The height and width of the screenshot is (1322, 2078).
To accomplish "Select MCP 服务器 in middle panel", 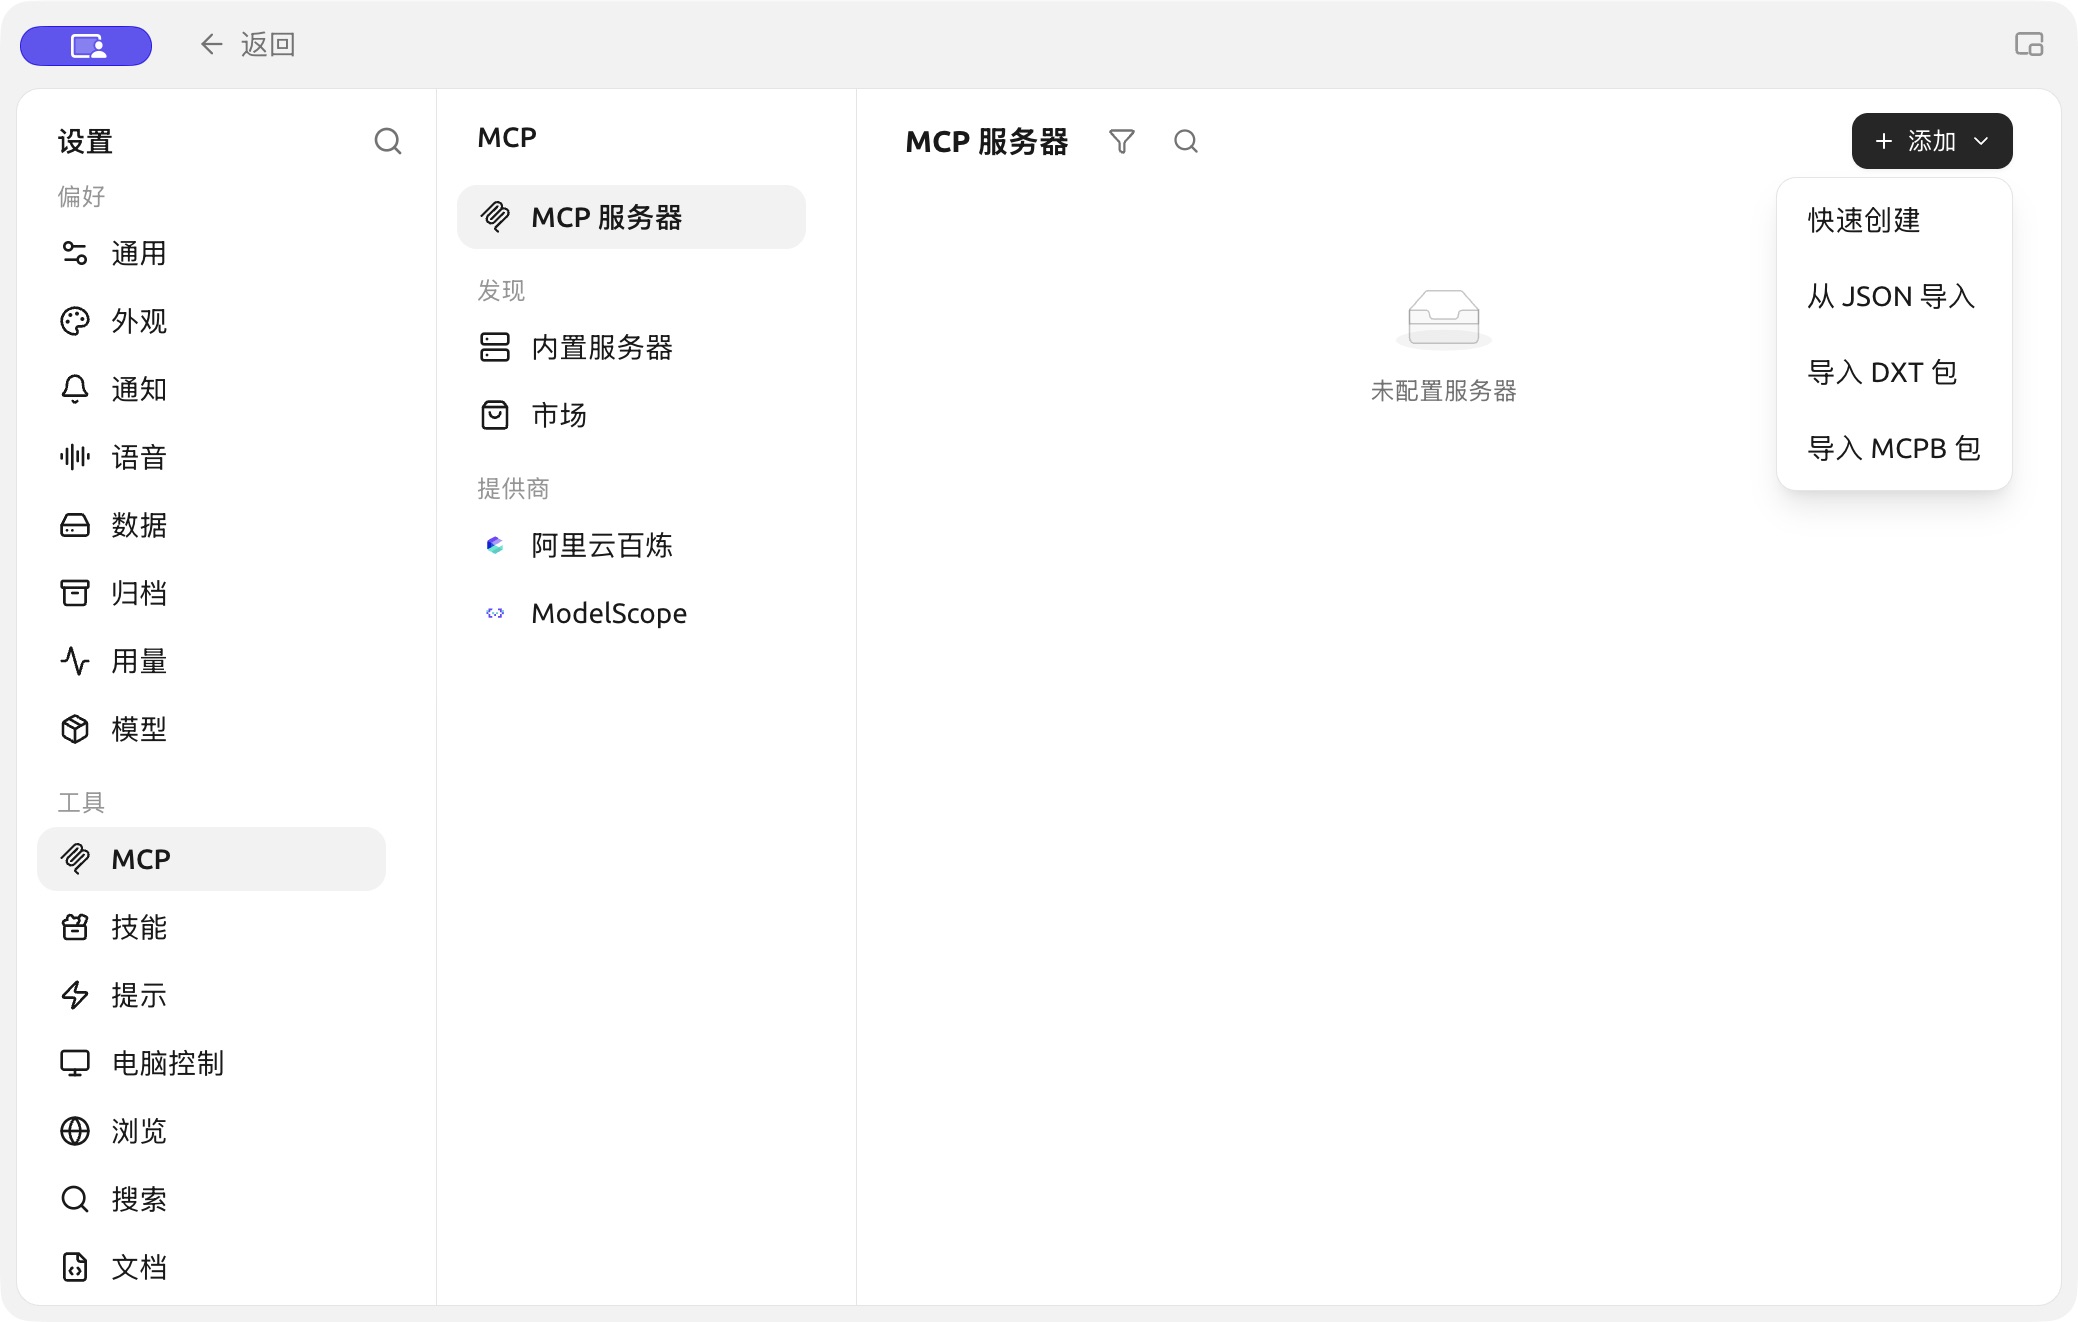I will [631, 217].
